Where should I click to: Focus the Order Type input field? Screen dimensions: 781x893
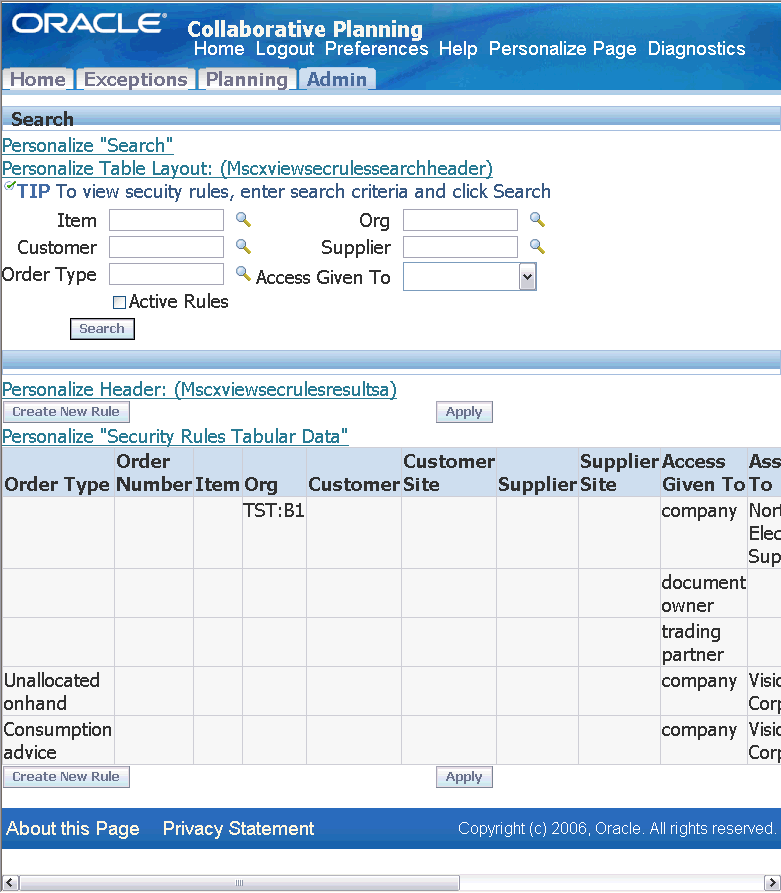tap(166, 274)
